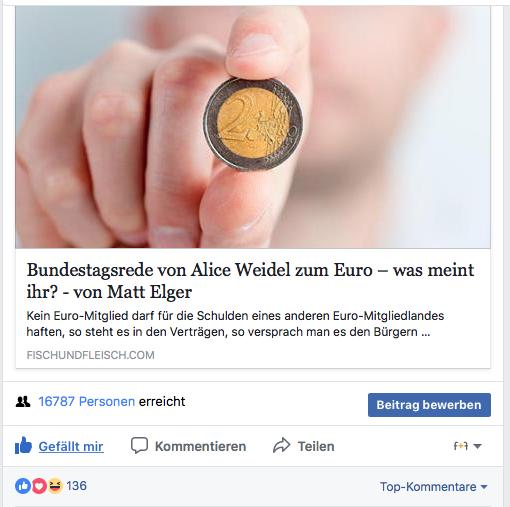The height and width of the screenshot is (507, 510).
Task: Click the red heart reaction icon
Action: [39, 486]
